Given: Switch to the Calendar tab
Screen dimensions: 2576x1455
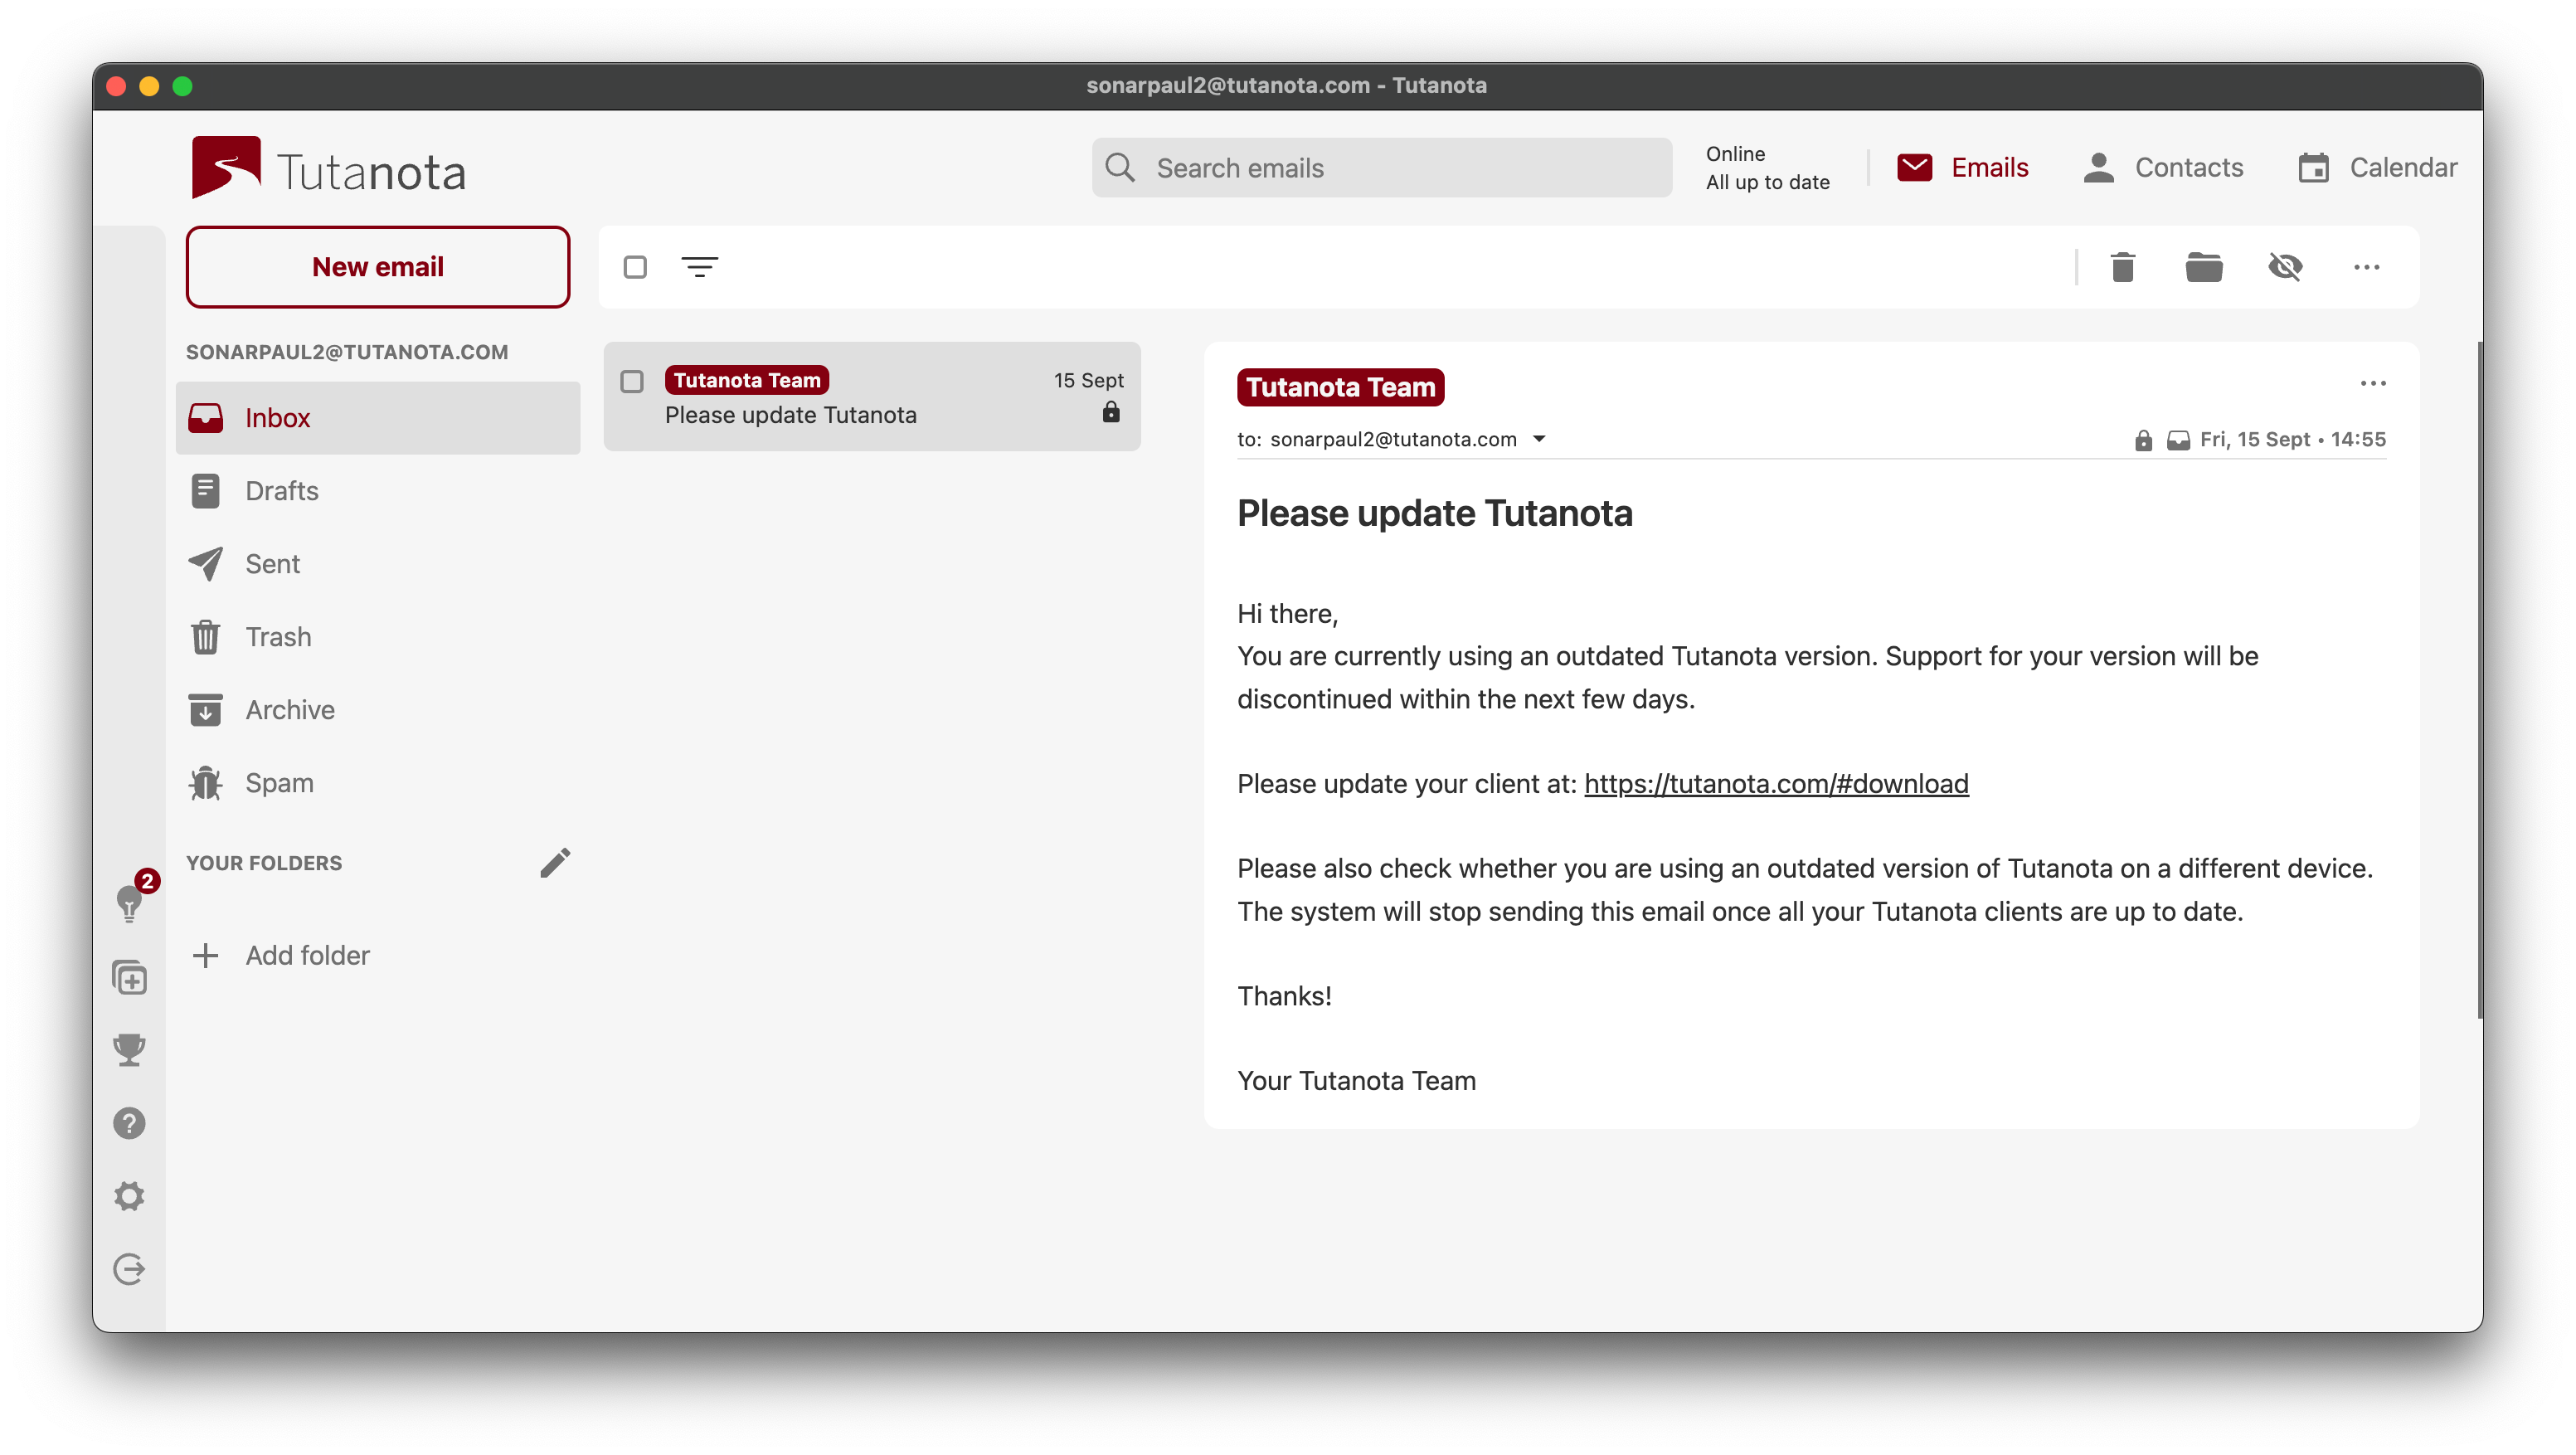Looking at the screenshot, I should [x=2377, y=167].
